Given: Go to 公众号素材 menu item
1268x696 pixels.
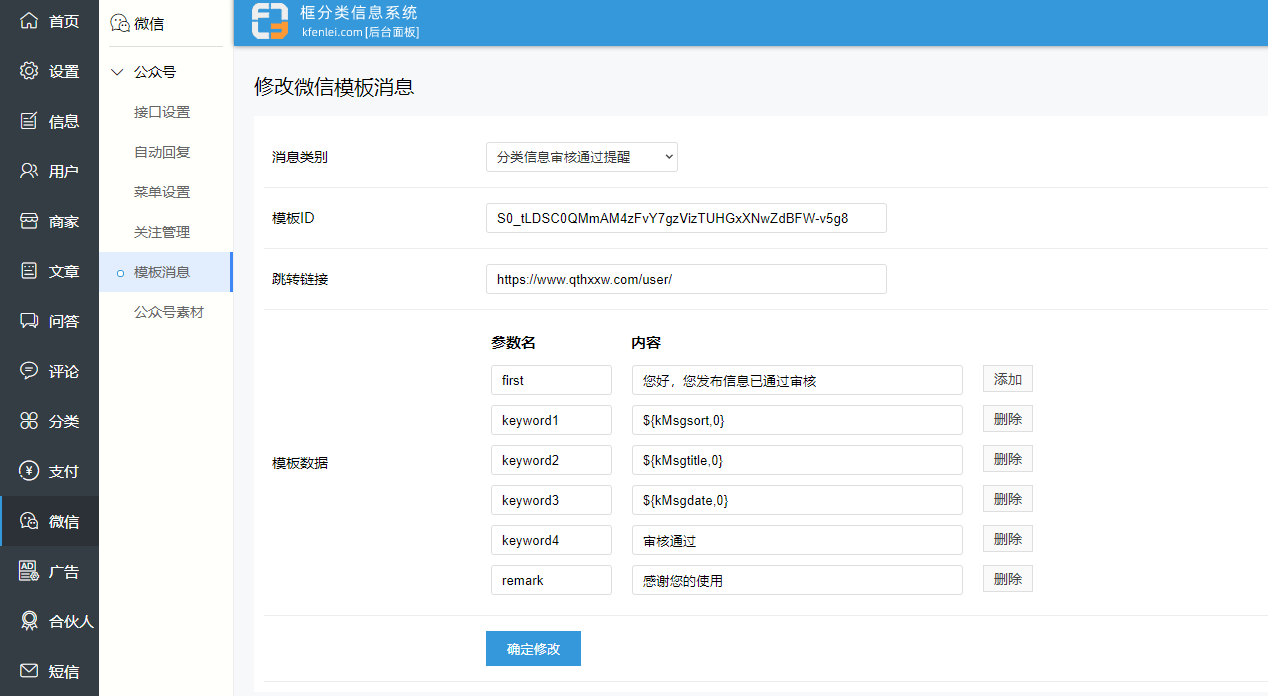Looking at the screenshot, I should (x=169, y=312).
